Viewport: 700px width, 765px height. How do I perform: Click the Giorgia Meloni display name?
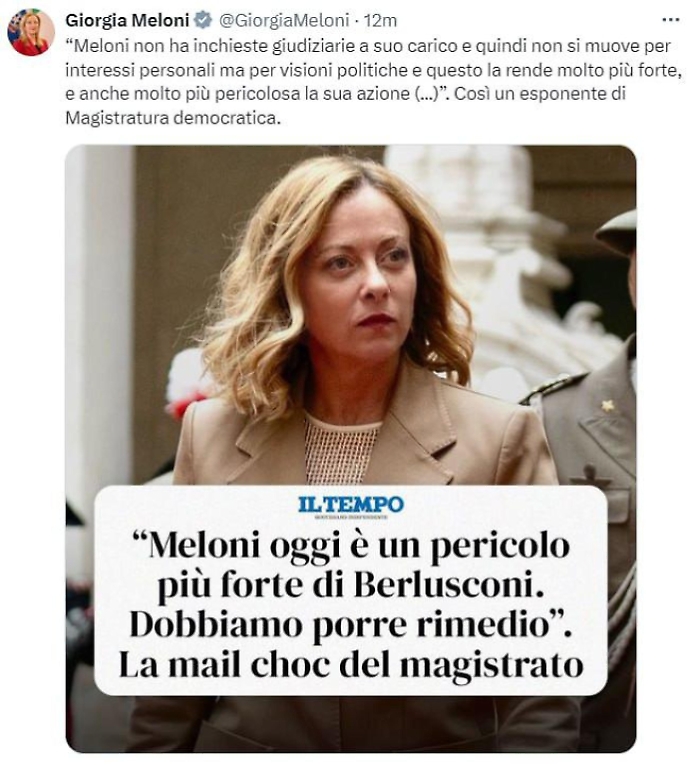pos(127,20)
